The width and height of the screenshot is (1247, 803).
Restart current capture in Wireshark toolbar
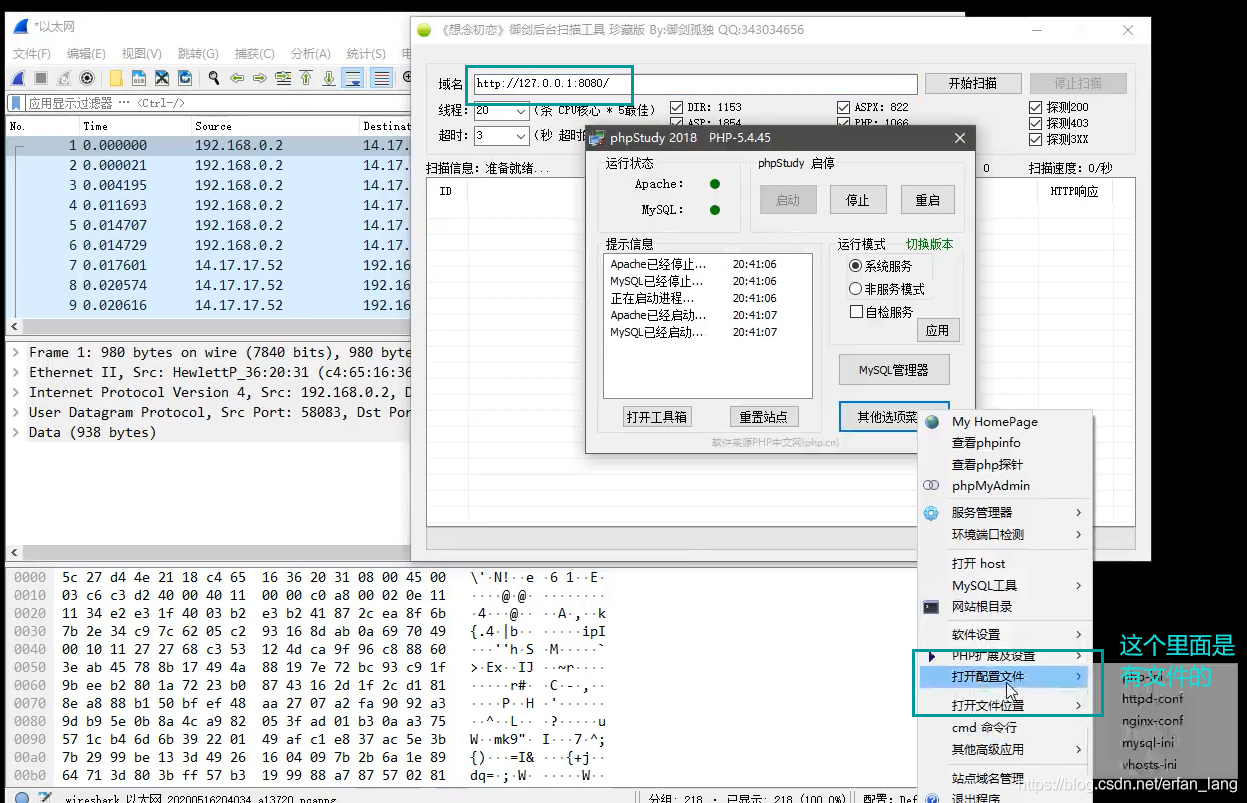pyautogui.click(x=64, y=77)
